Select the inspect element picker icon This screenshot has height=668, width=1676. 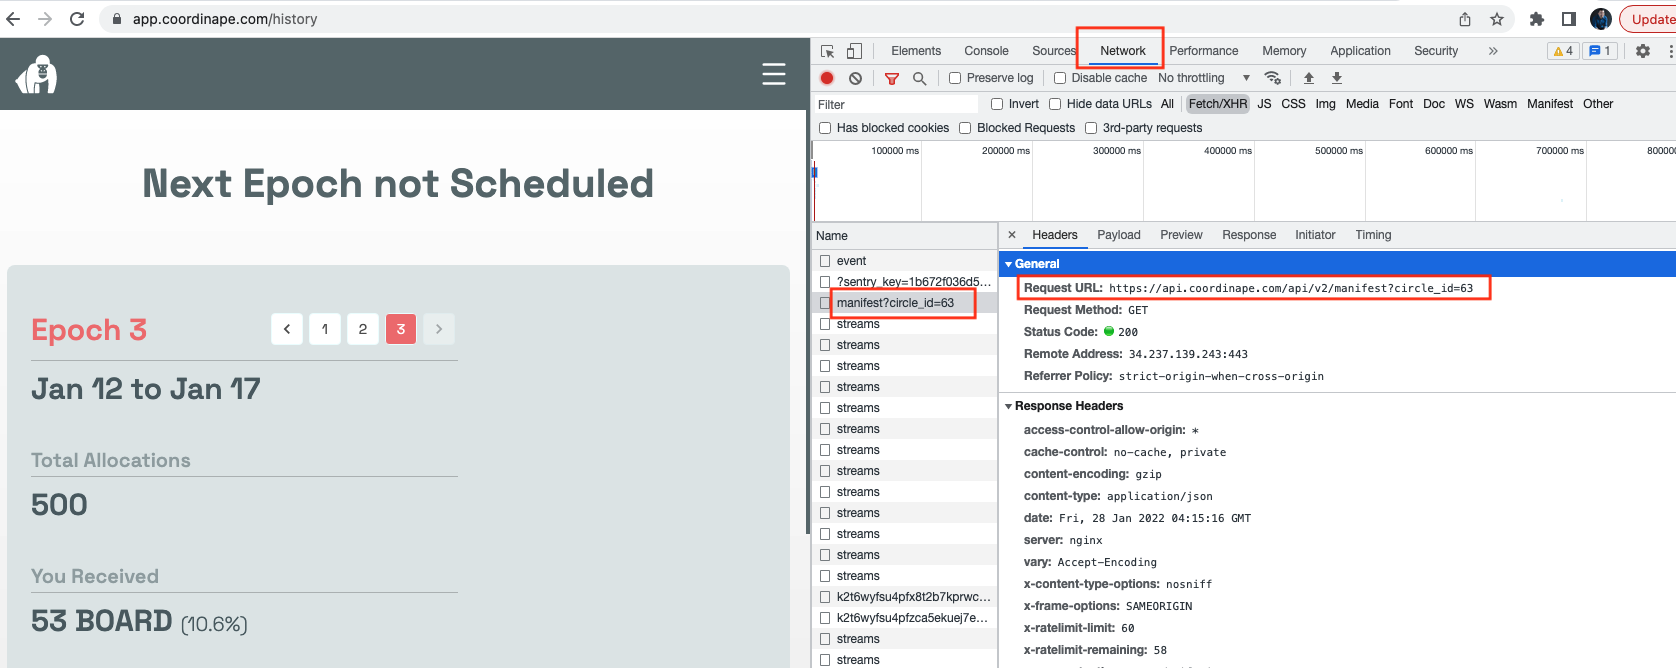[x=828, y=51]
